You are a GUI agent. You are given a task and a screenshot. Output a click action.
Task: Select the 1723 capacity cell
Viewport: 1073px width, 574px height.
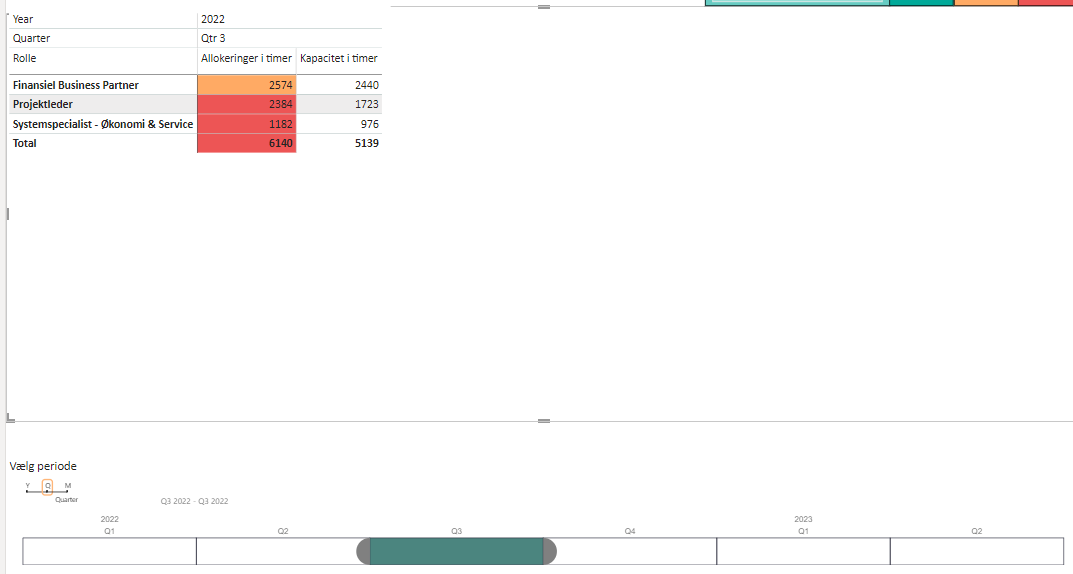(339, 104)
